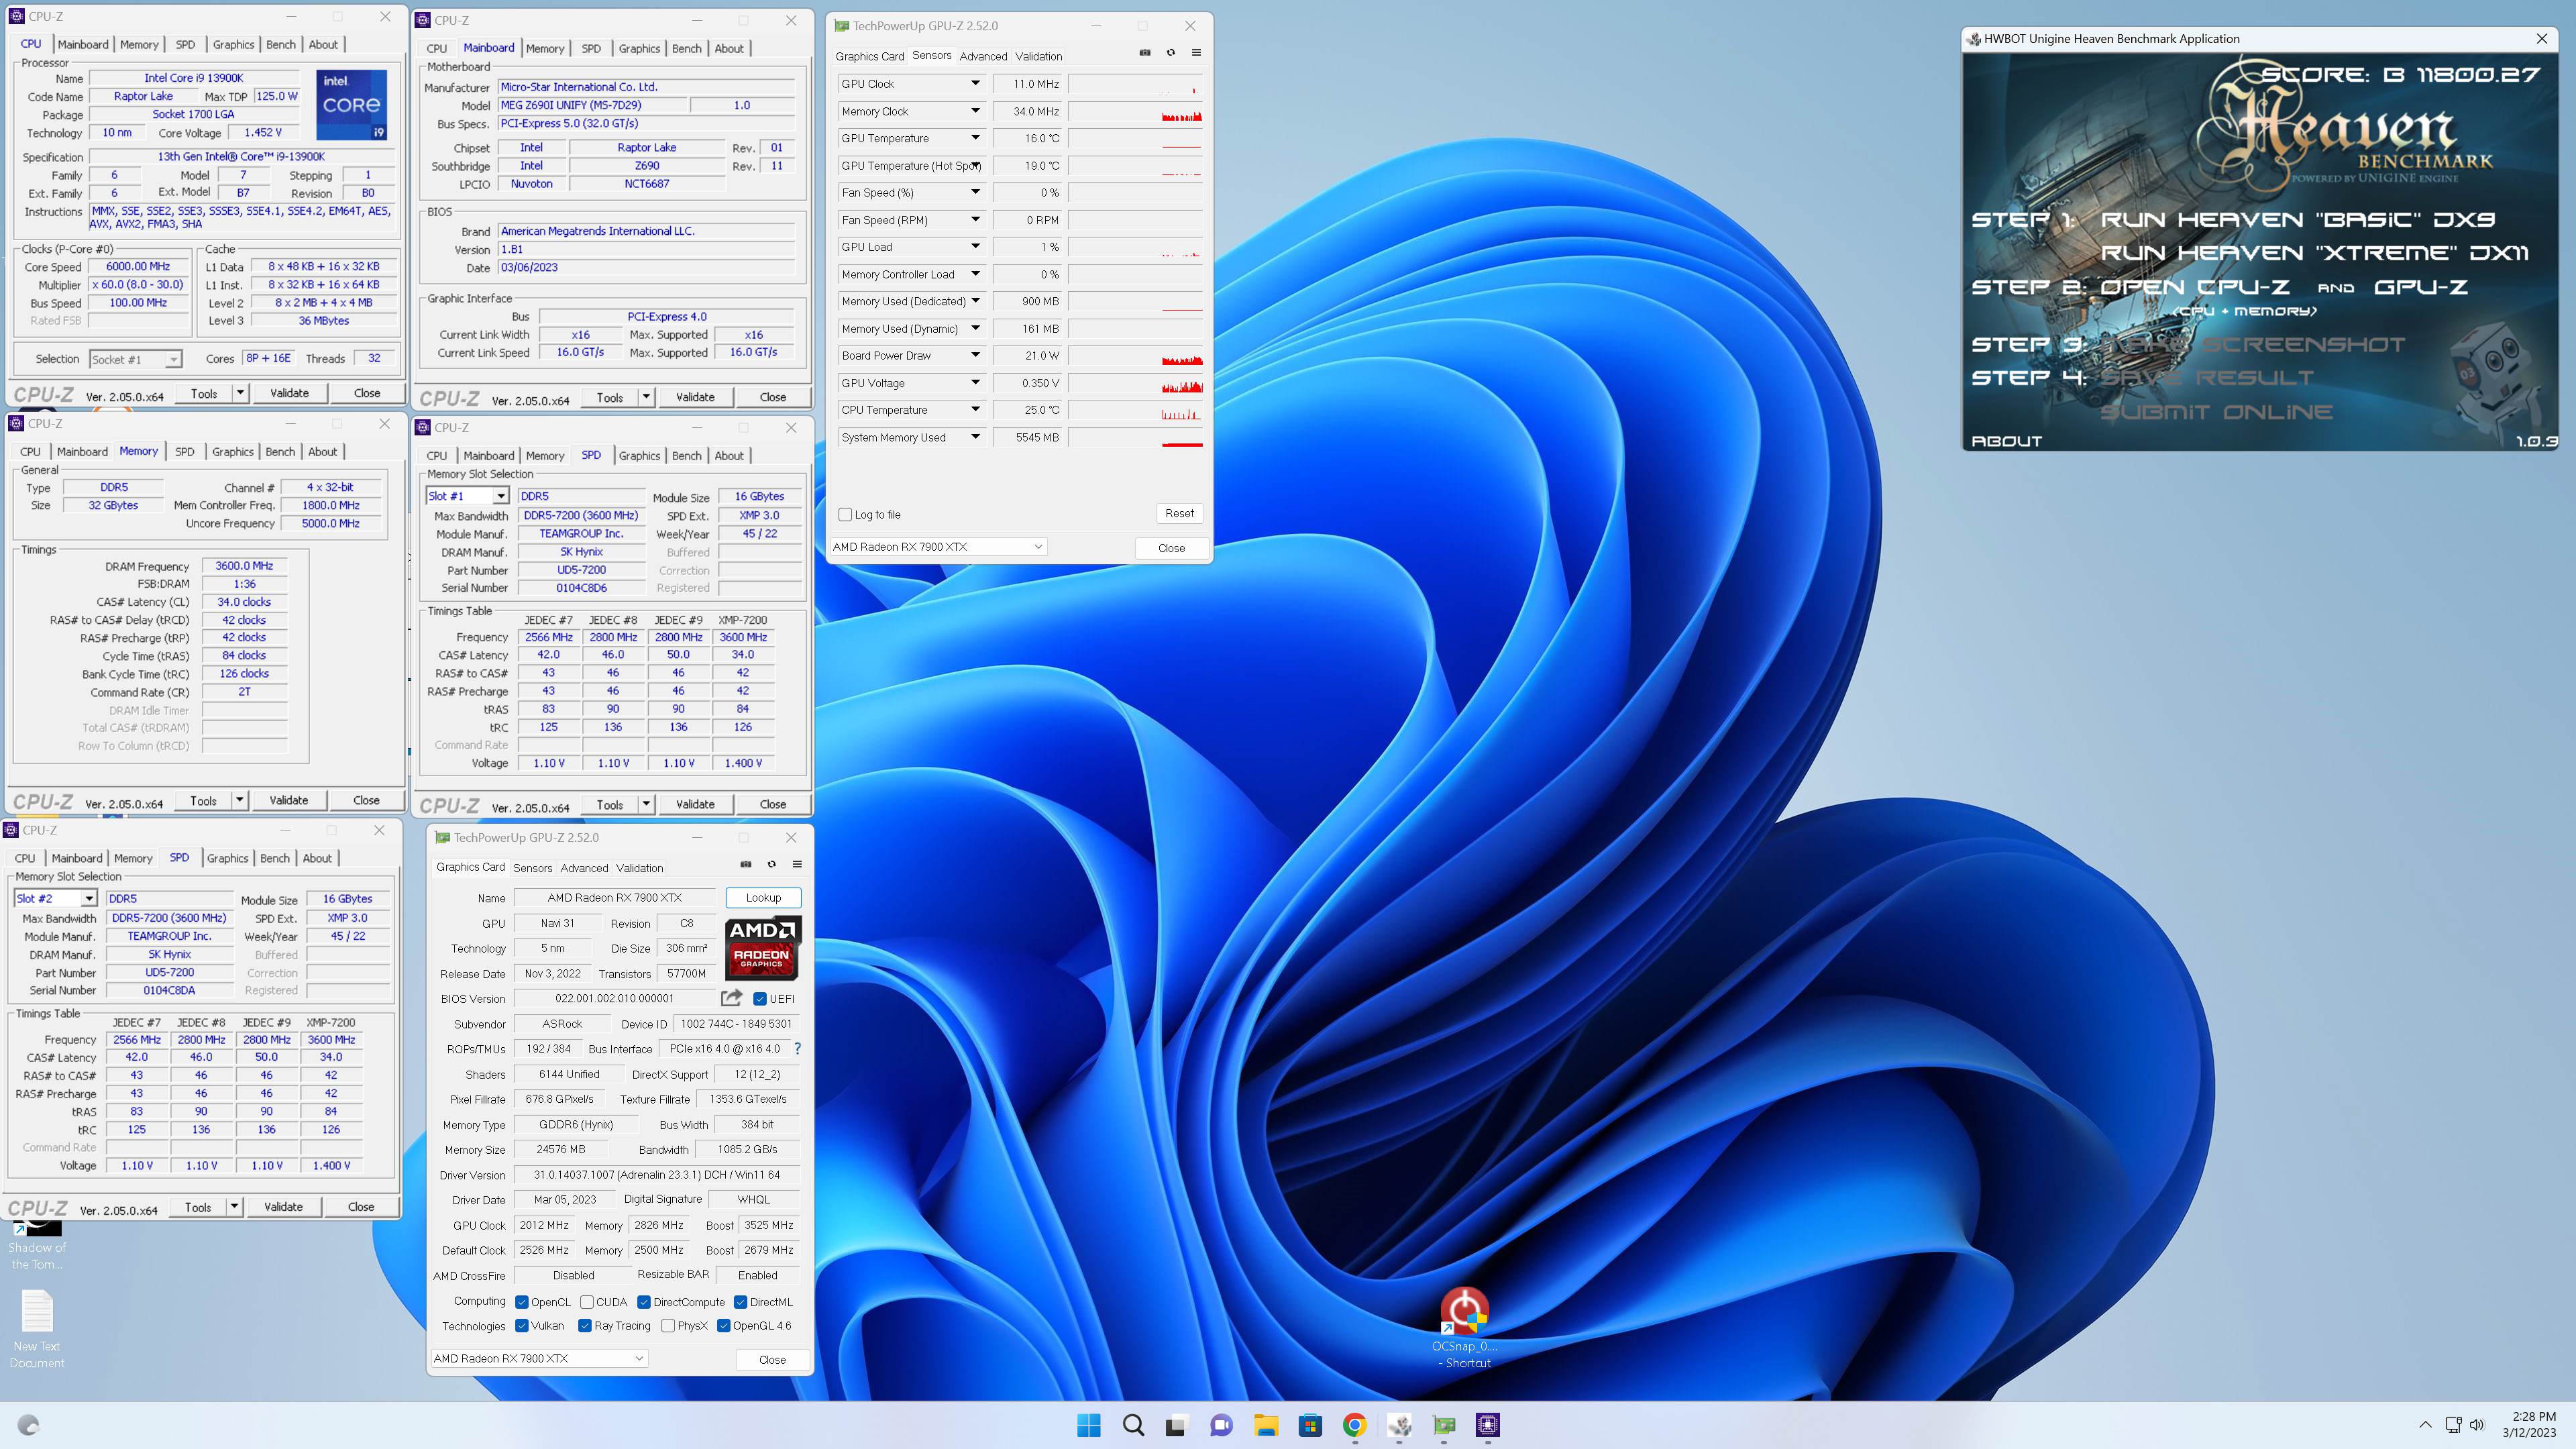Open the Windows Start menu
Image resolution: width=2576 pixels, height=1449 pixels.
click(x=1089, y=1425)
